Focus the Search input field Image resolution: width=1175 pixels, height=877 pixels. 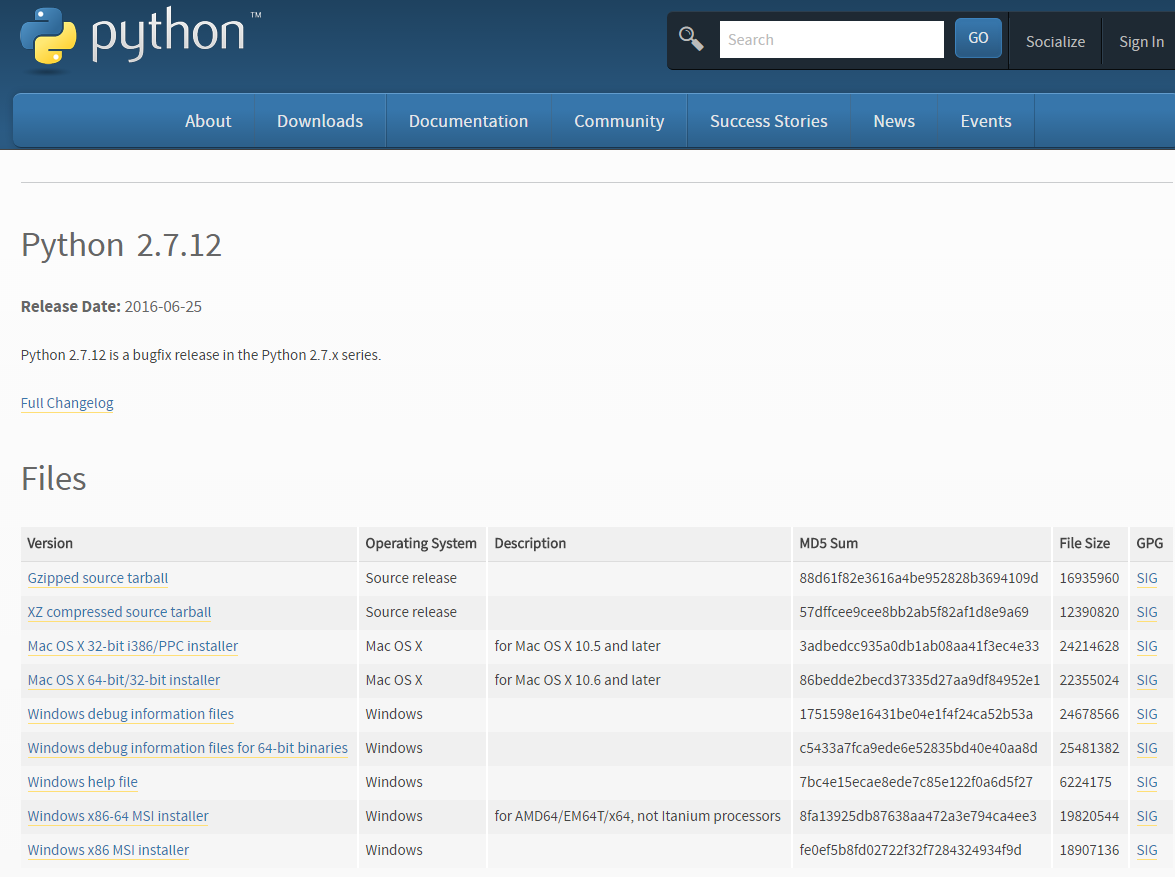[831, 39]
